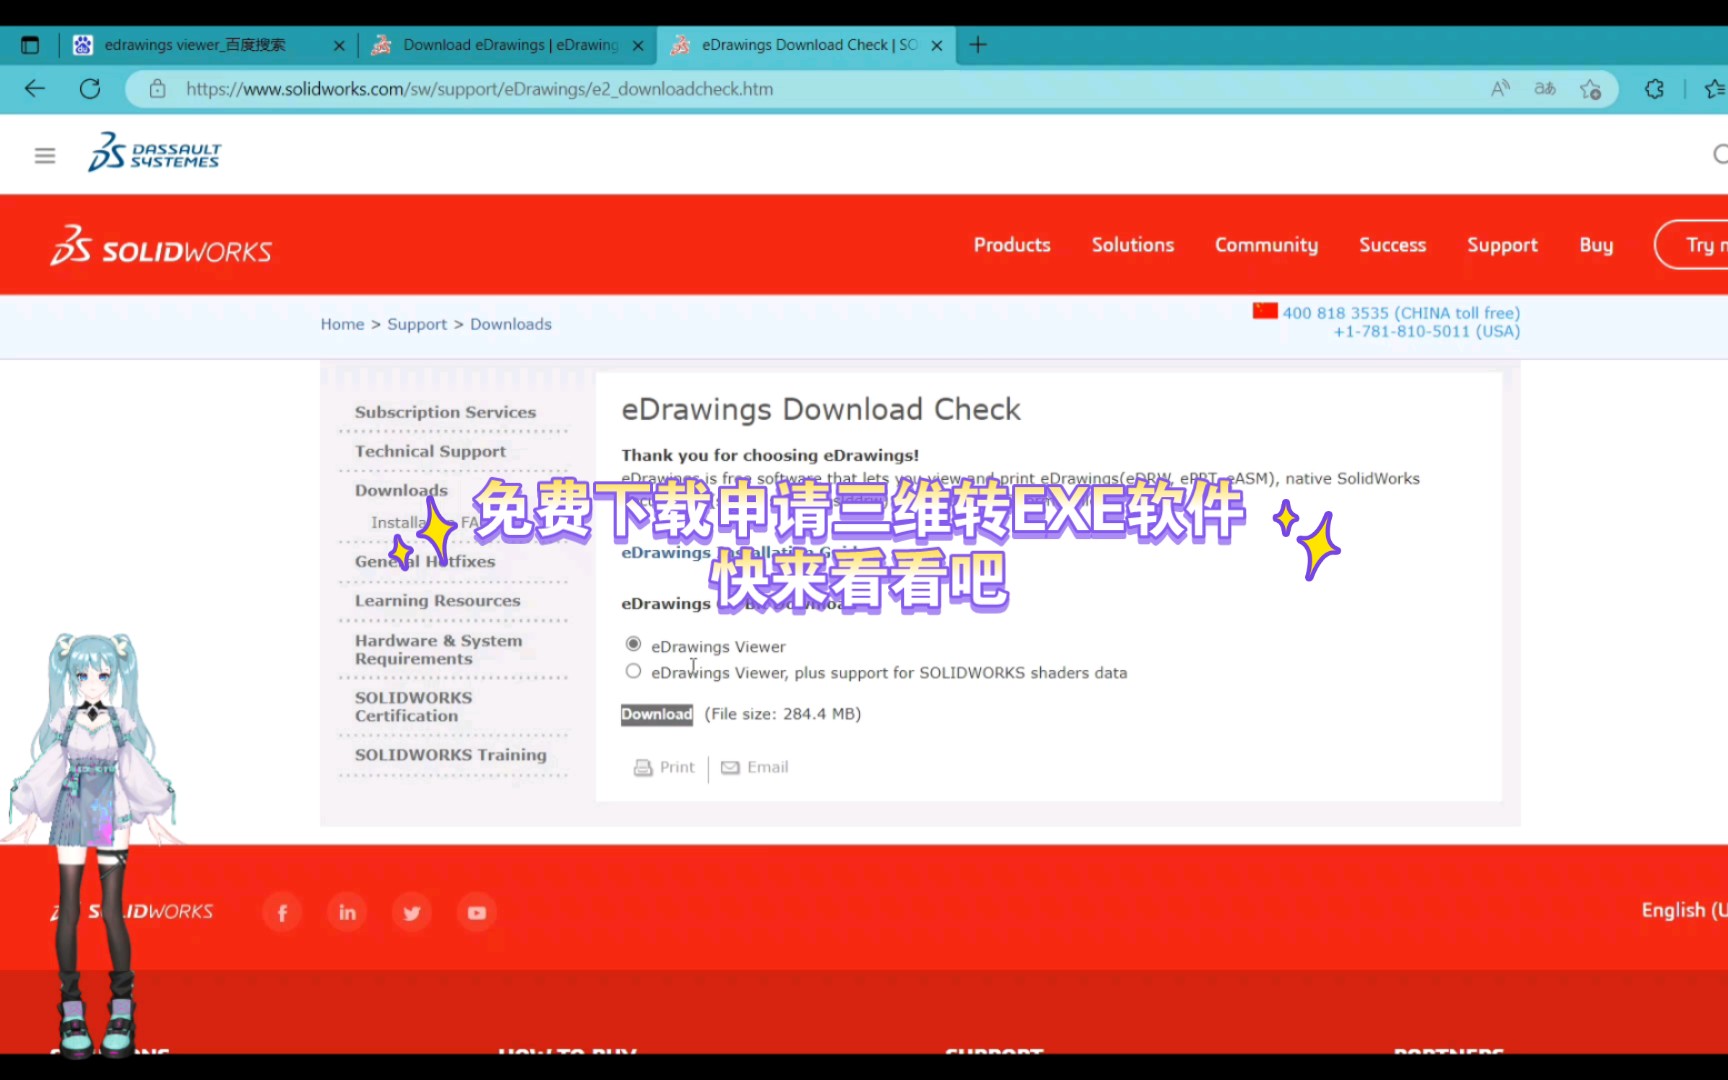The image size is (1728, 1080).
Task: Open SOLIDWORKS Training sidebar link
Action: click(450, 754)
